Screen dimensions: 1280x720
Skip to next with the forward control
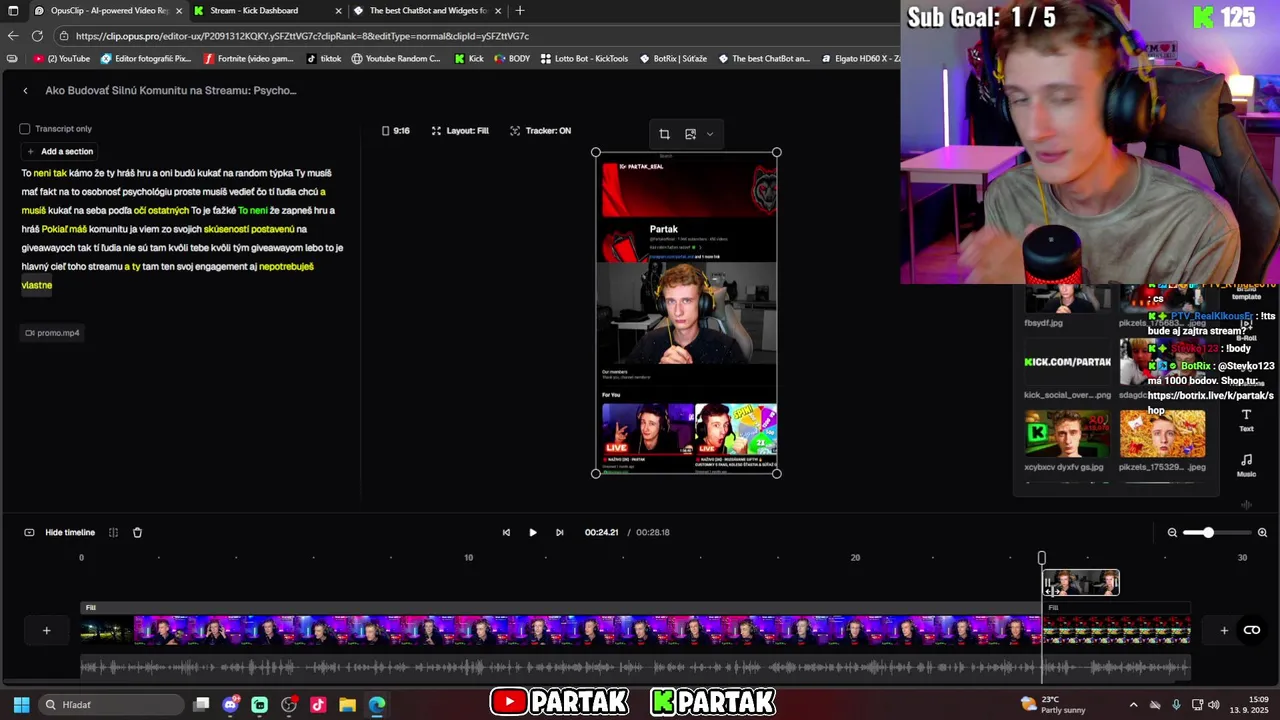(559, 533)
